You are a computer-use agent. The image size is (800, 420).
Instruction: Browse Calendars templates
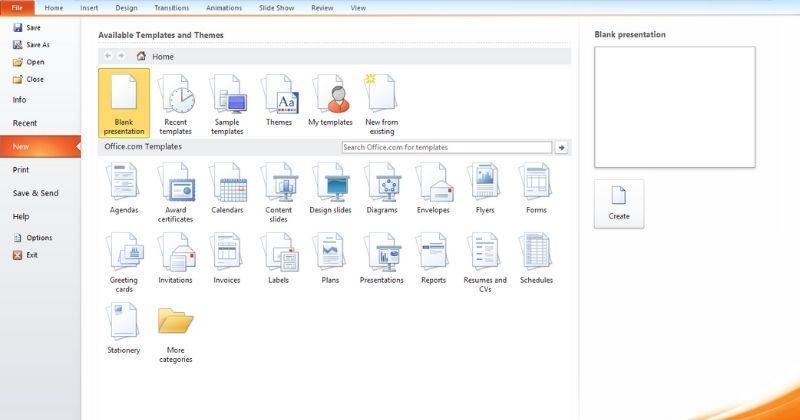[228, 188]
